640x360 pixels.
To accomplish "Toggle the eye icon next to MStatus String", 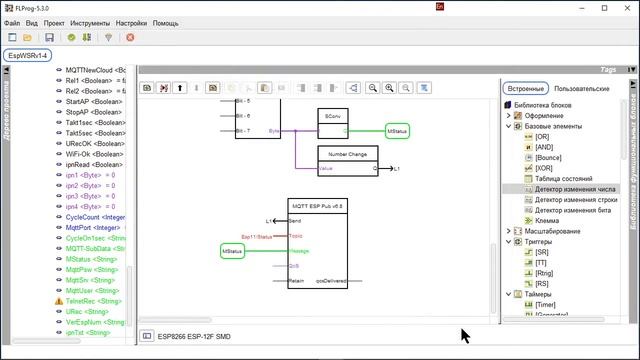I will (59, 259).
